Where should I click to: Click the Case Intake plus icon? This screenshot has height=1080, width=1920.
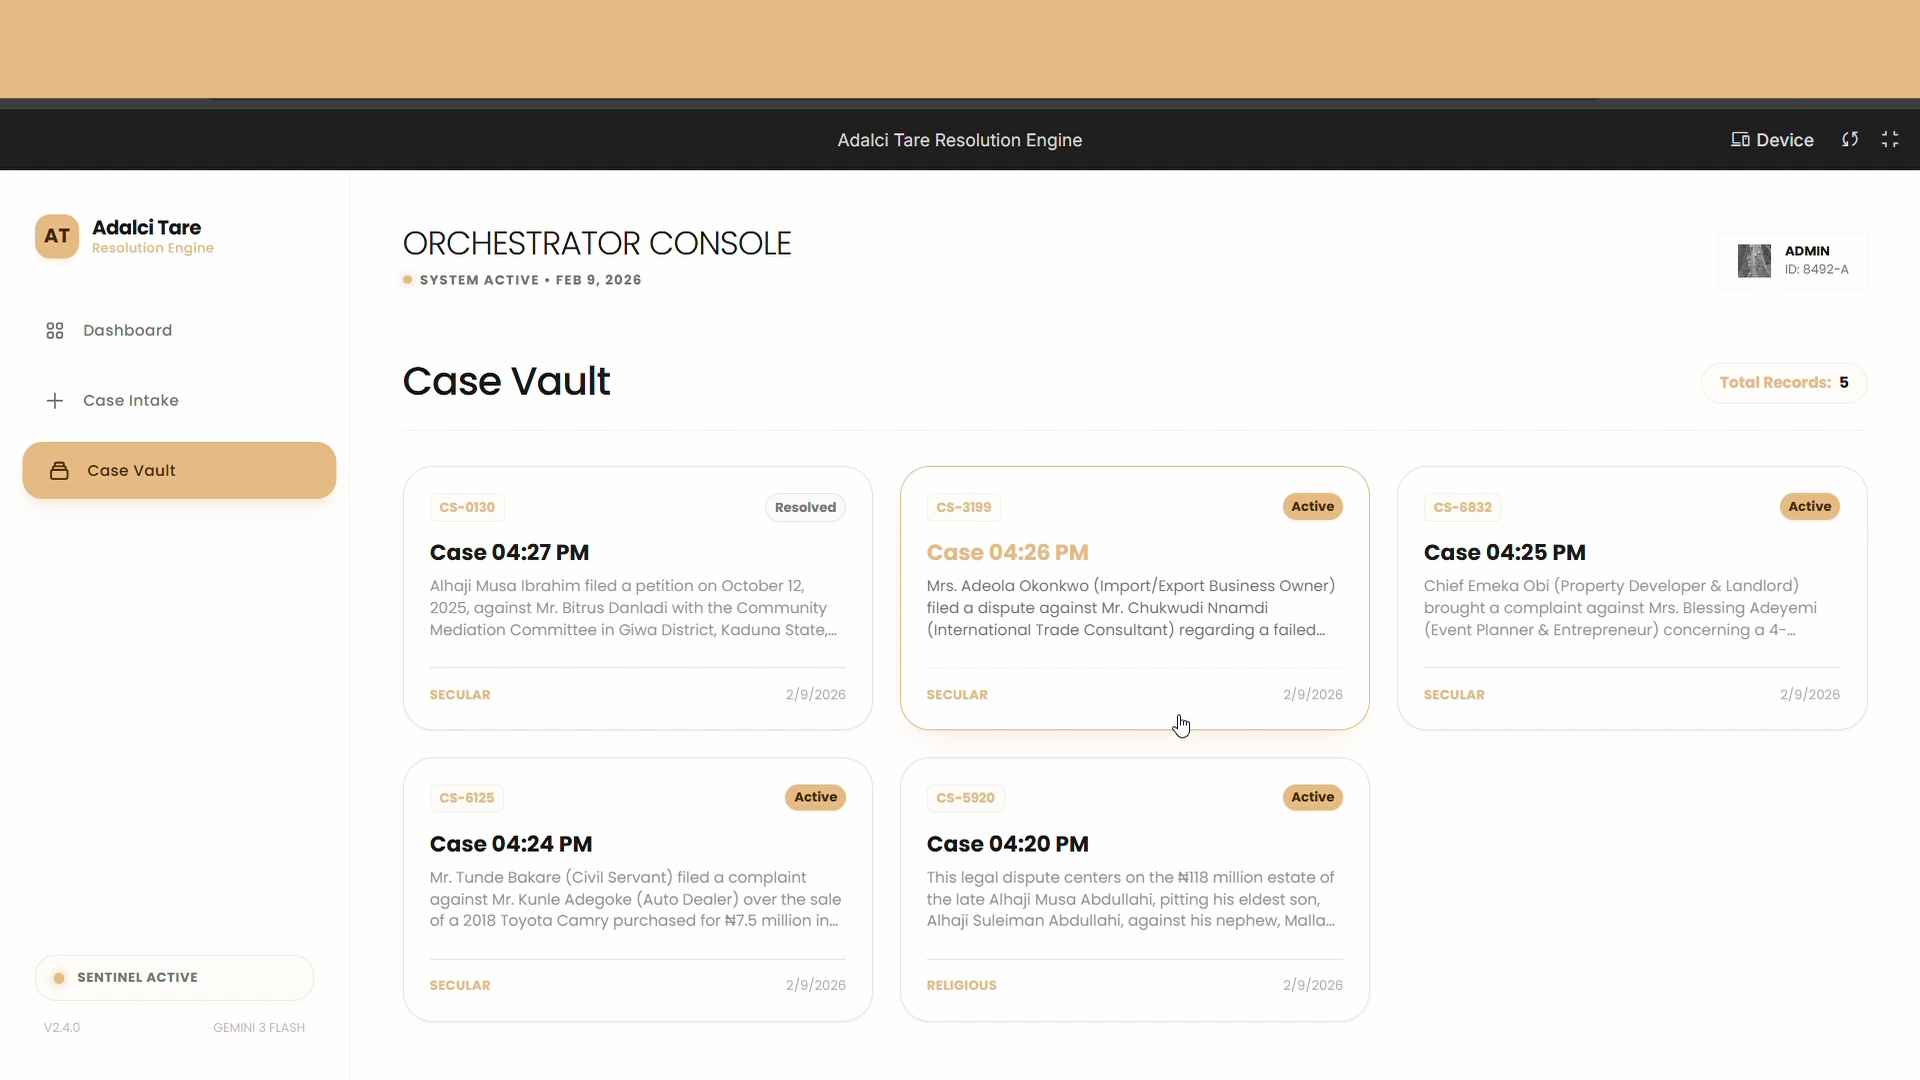click(x=55, y=401)
